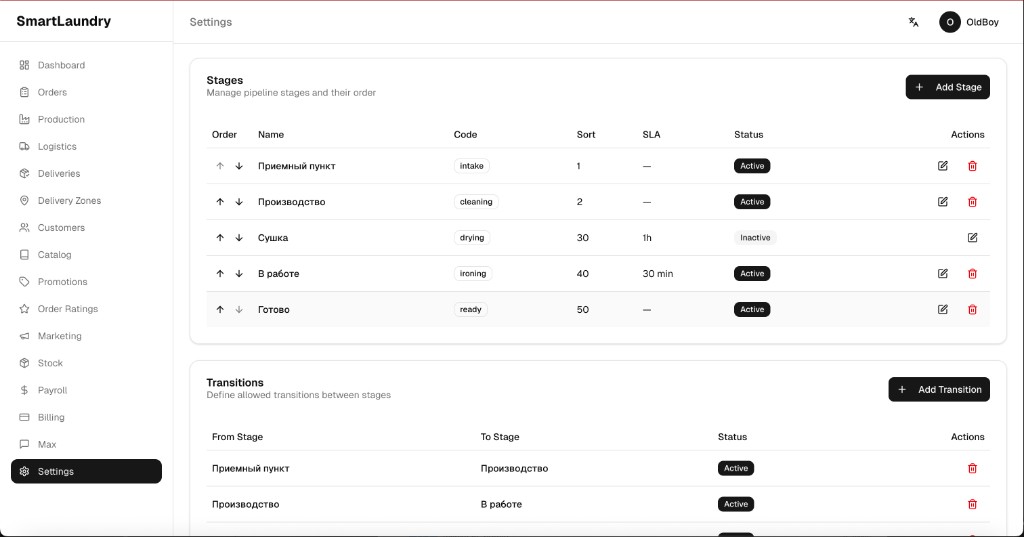This screenshot has width=1024, height=537.
Task: Click the Inactive status badge for Сушка
Action: (x=755, y=238)
